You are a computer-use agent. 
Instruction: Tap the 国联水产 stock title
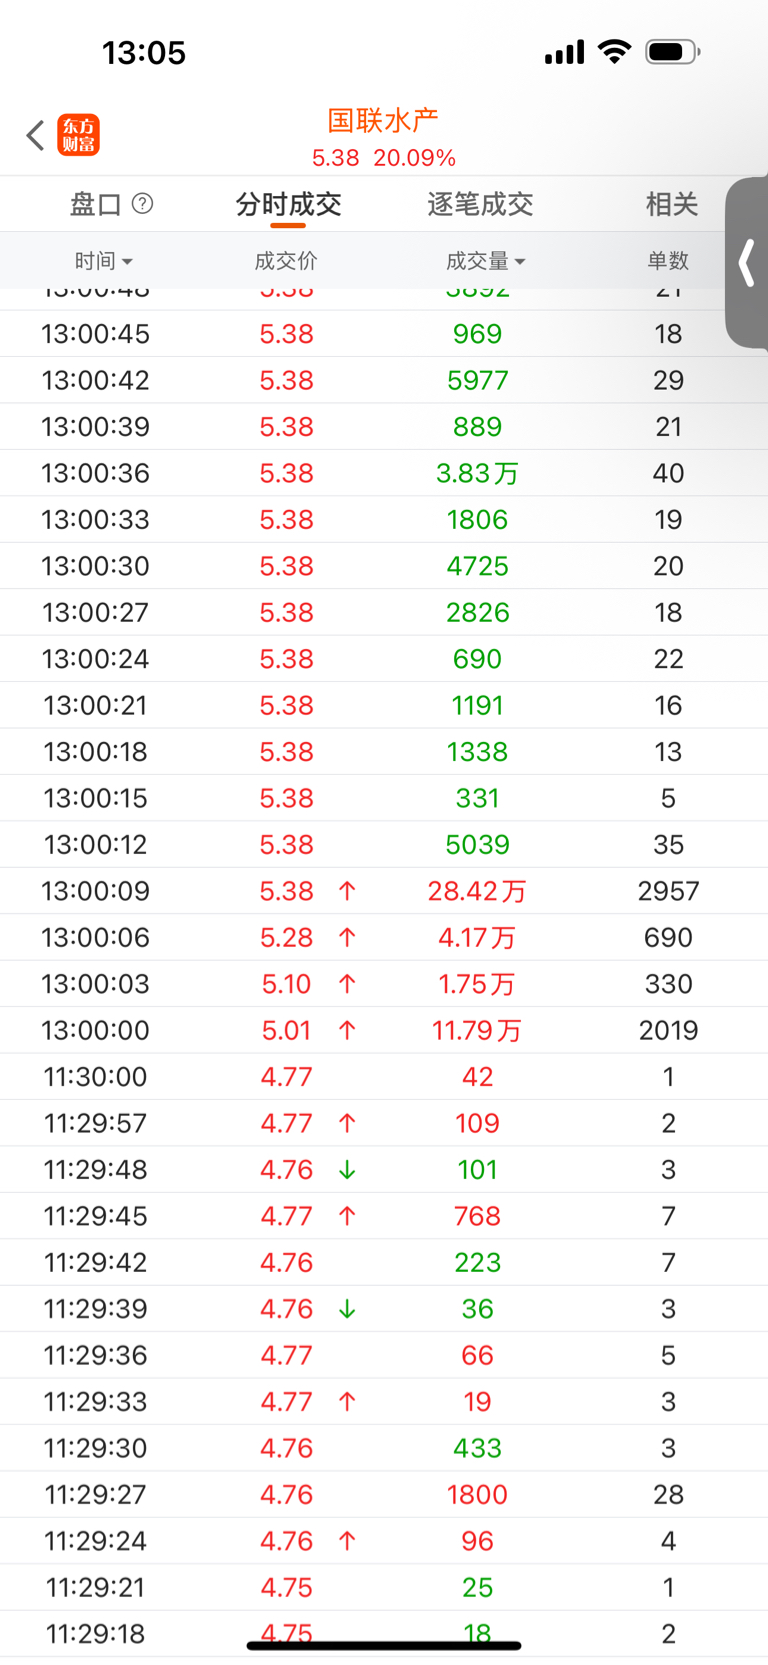(383, 121)
